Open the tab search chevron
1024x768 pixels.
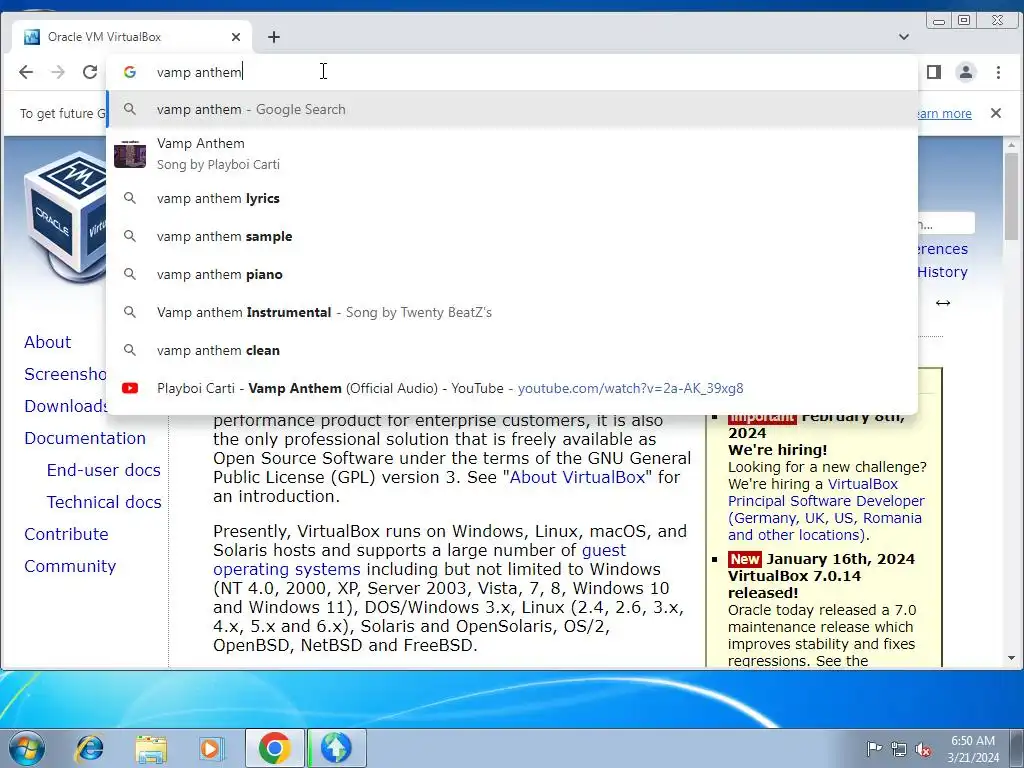click(x=904, y=37)
